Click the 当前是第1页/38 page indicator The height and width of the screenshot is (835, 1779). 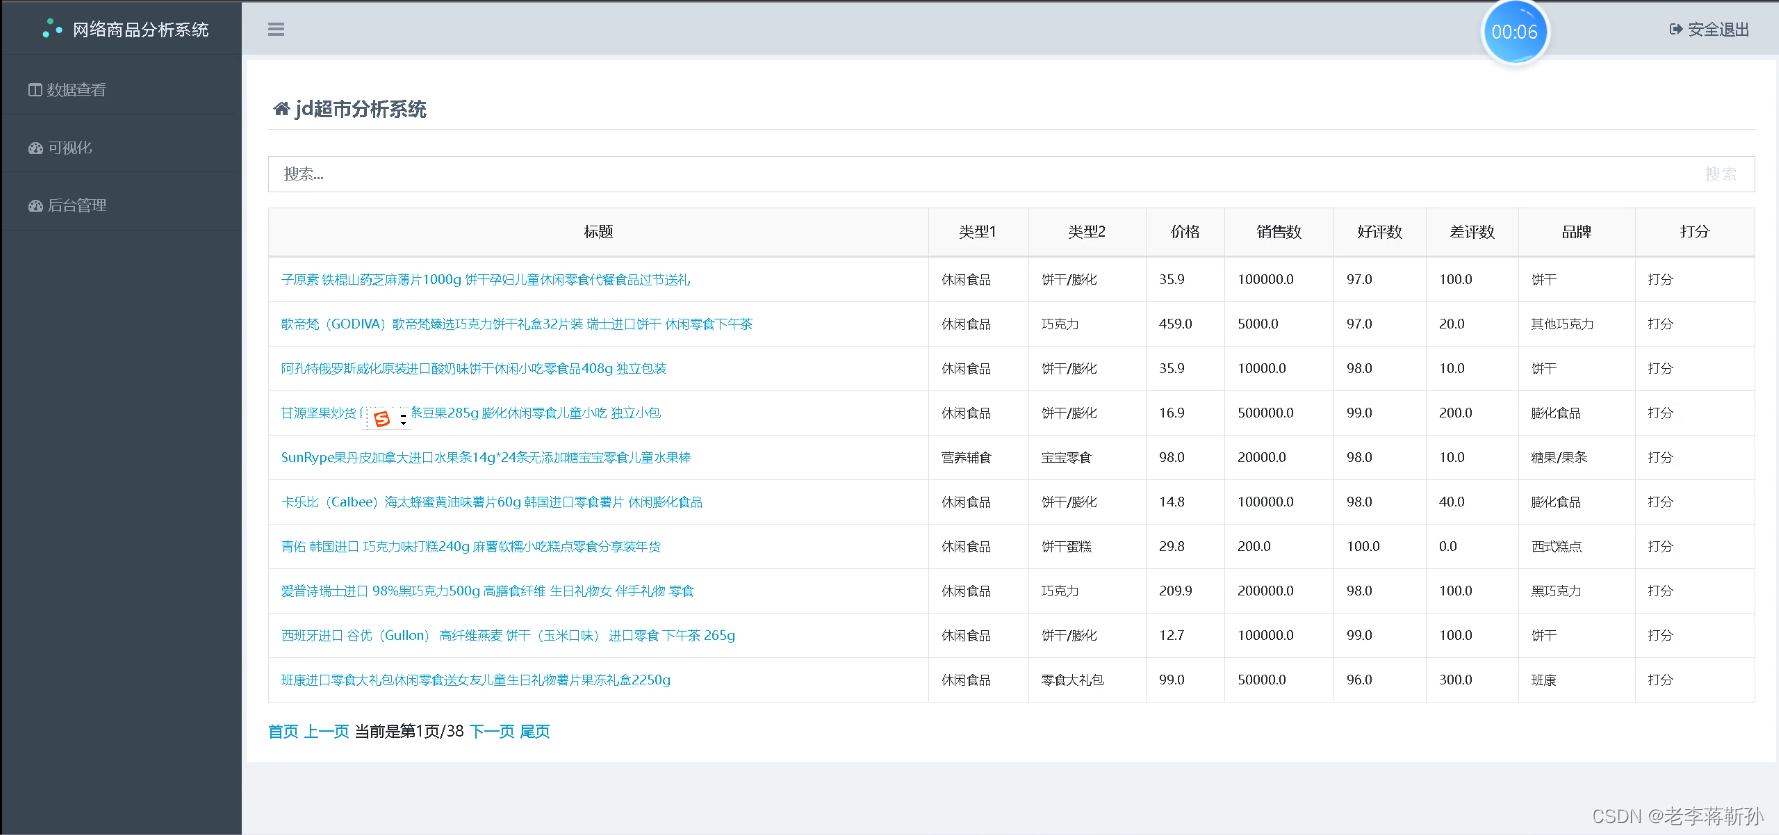coord(409,732)
